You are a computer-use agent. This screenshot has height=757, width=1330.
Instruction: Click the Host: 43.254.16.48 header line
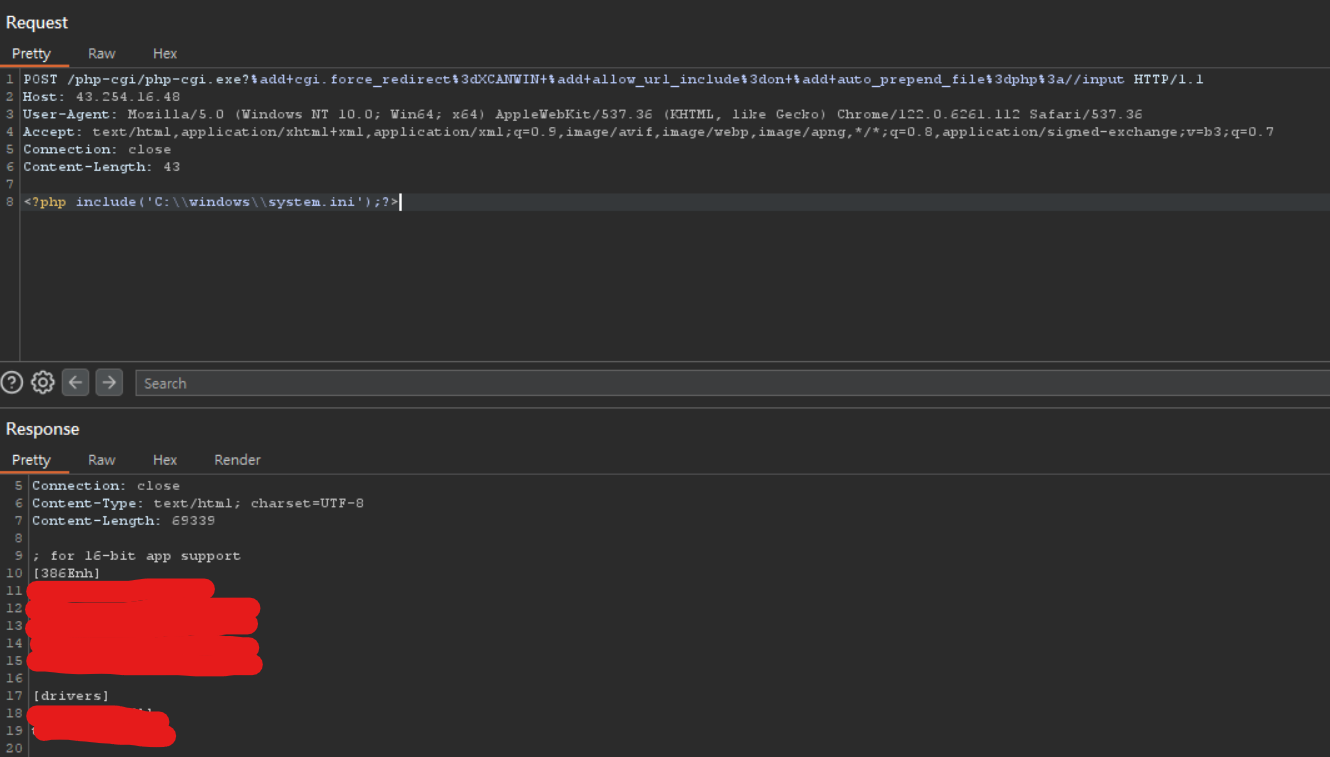[x=102, y=97]
